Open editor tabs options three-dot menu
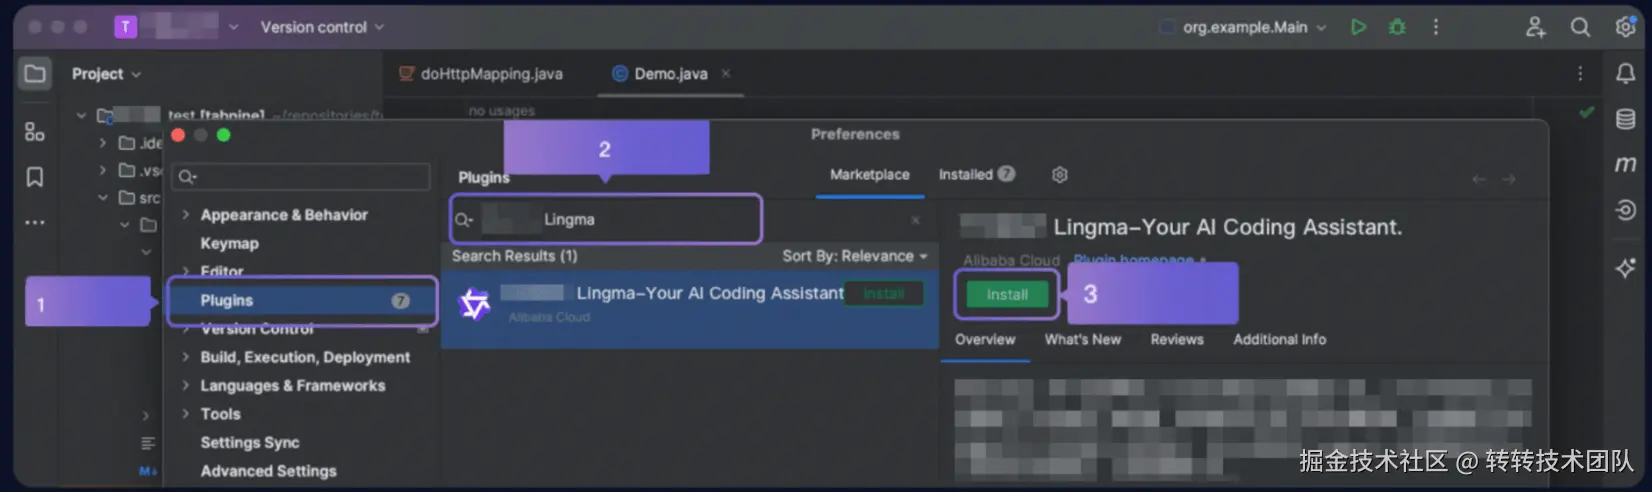The width and height of the screenshot is (1652, 492). click(x=1580, y=73)
